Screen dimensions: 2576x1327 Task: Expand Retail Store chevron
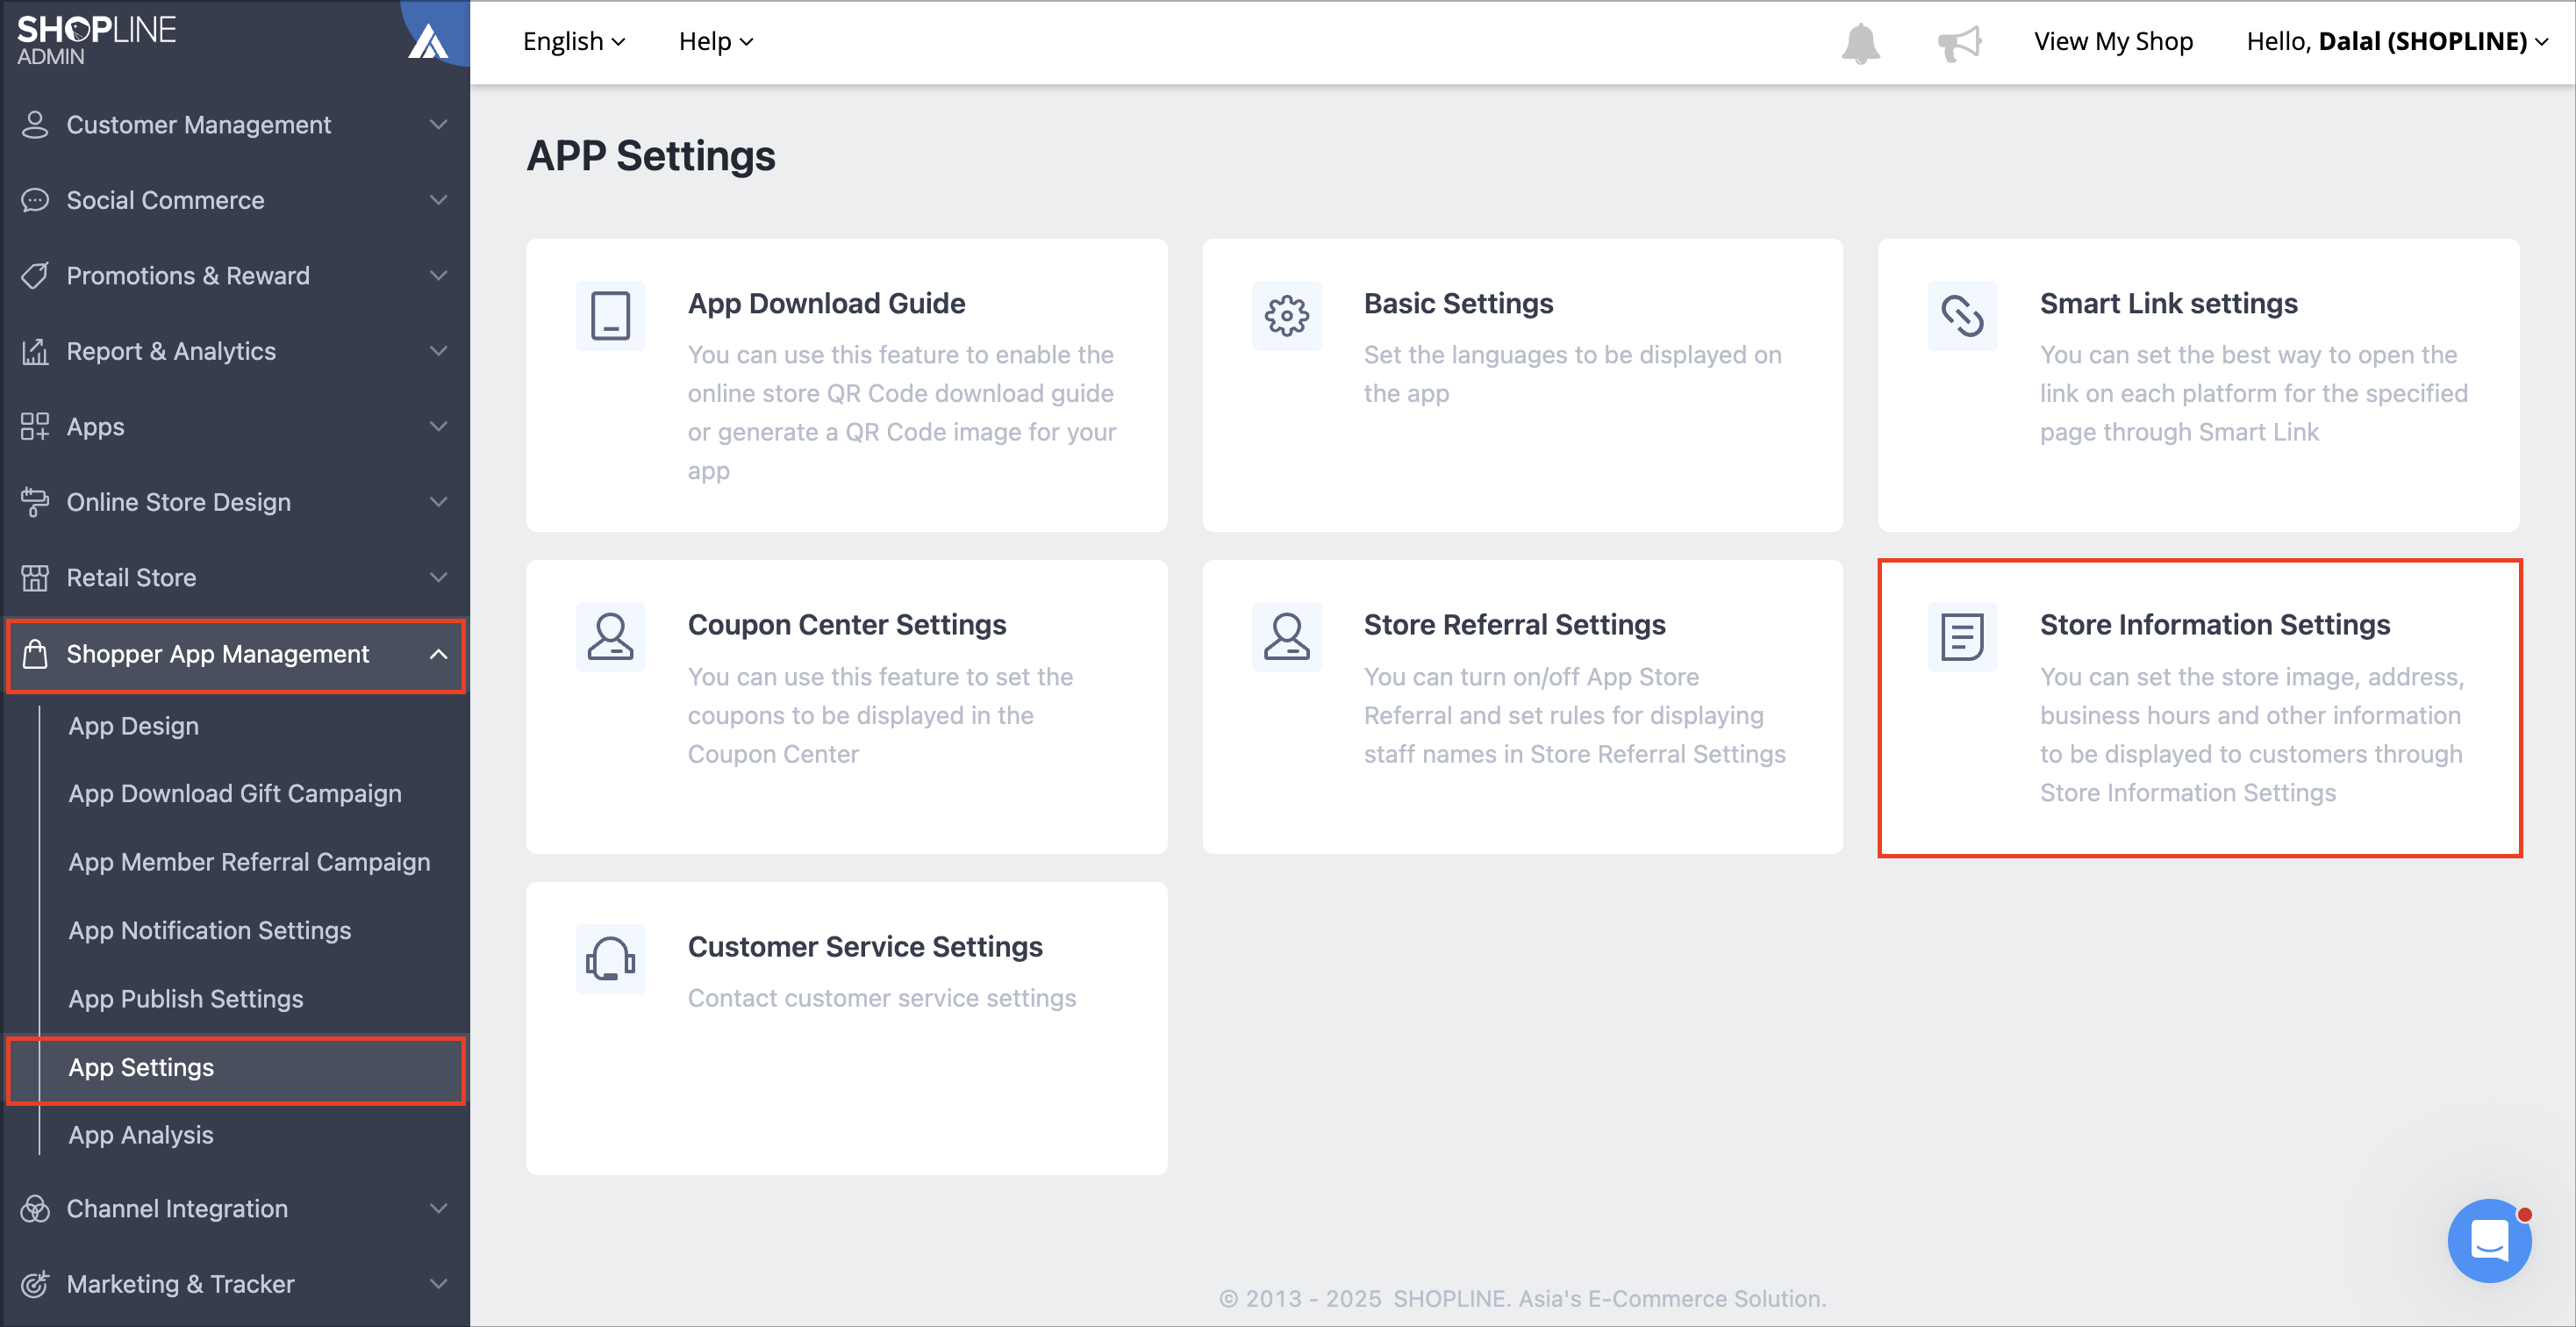pyautogui.click(x=438, y=577)
